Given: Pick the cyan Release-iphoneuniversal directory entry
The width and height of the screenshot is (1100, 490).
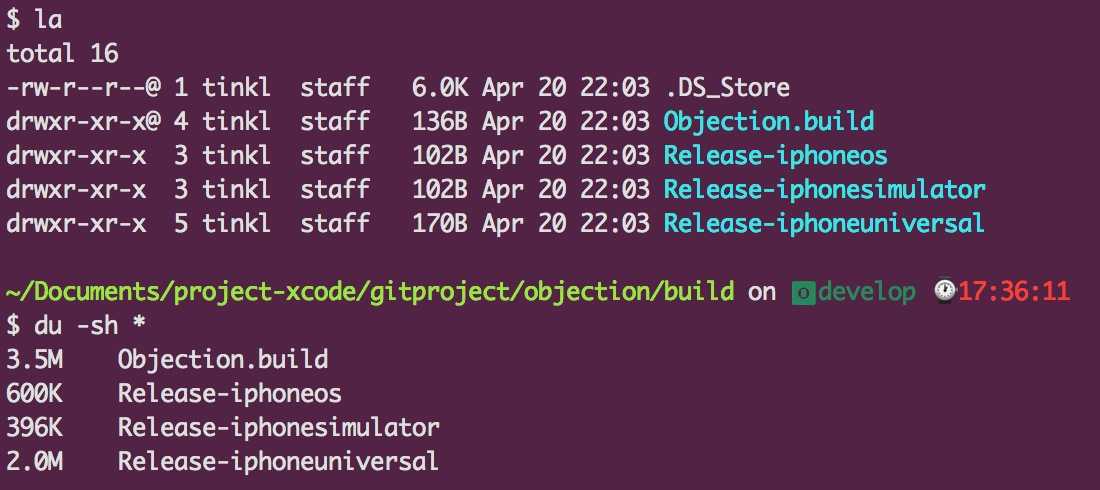Looking at the screenshot, I should (x=824, y=222).
